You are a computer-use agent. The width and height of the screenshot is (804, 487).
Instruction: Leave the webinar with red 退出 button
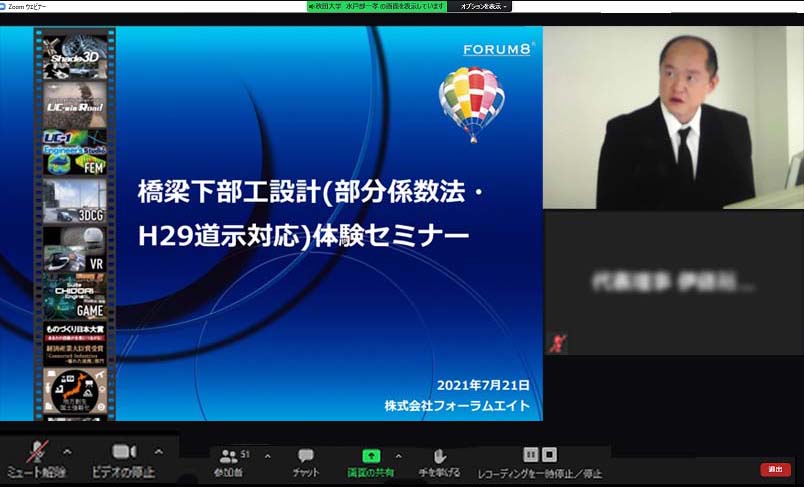[x=775, y=469]
